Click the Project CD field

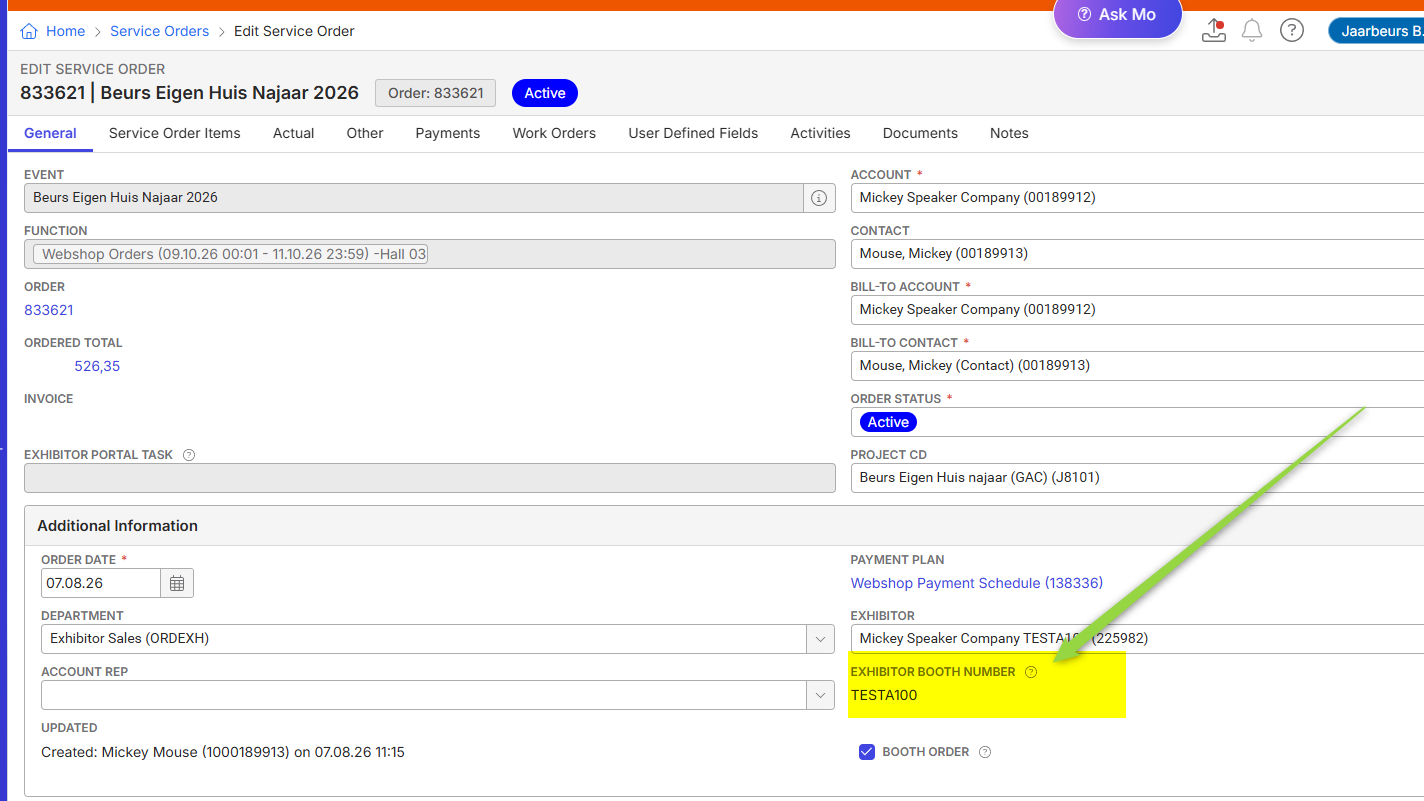coord(1137,478)
